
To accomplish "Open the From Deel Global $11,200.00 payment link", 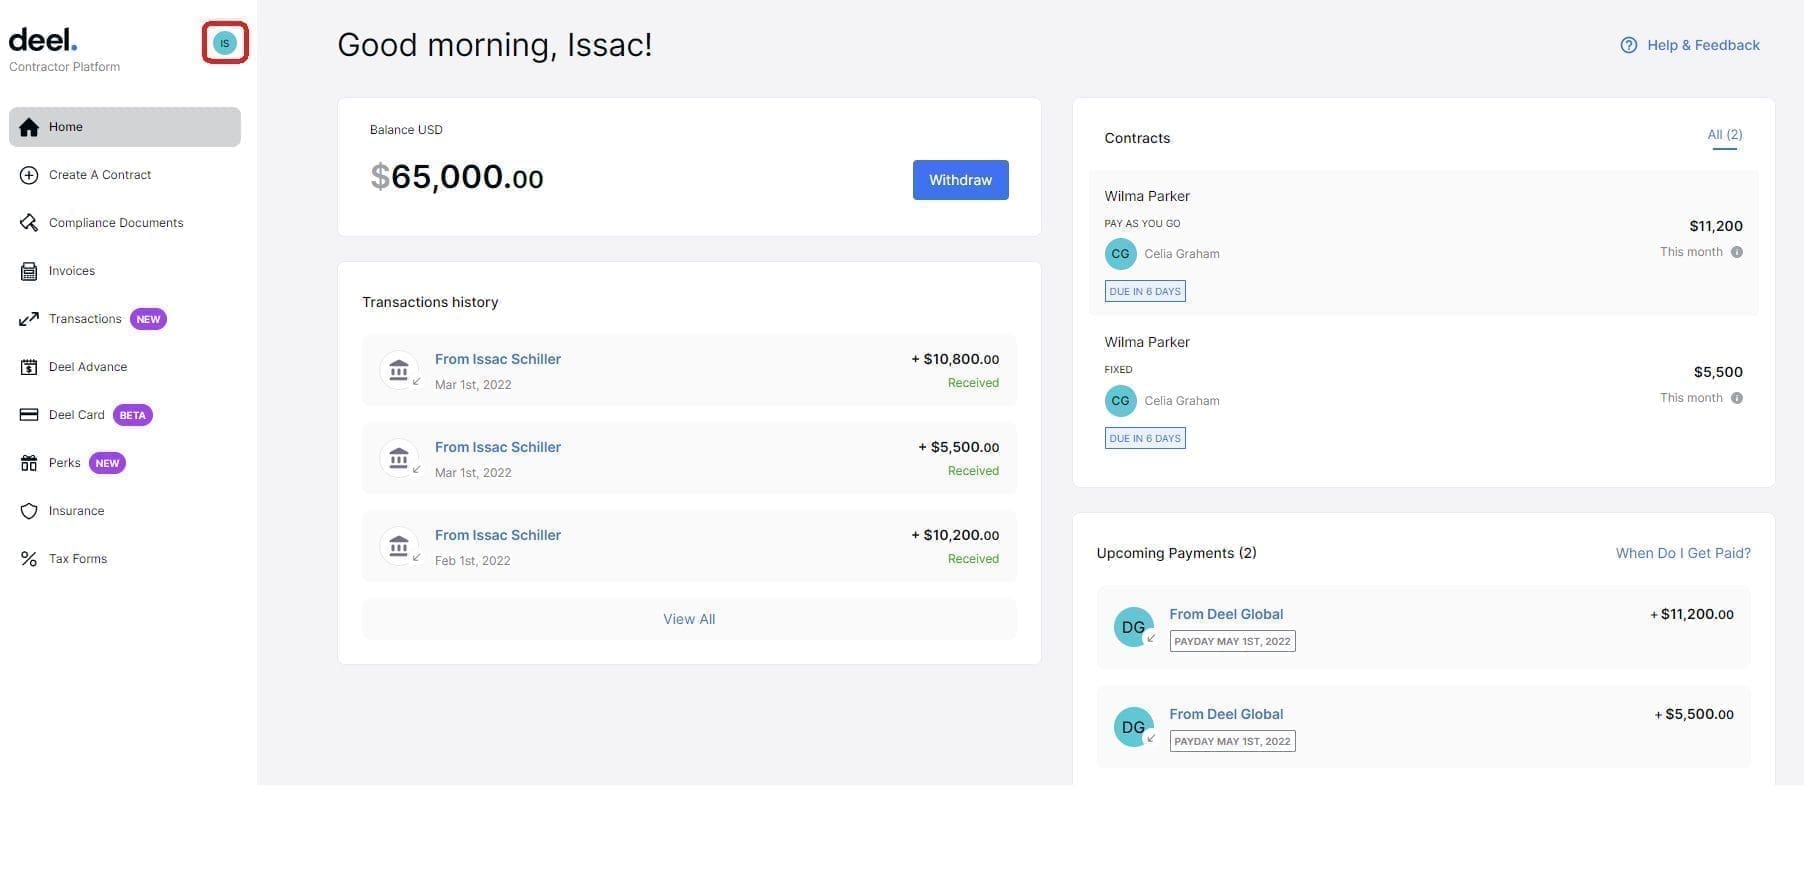I will (x=1226, y=614).
